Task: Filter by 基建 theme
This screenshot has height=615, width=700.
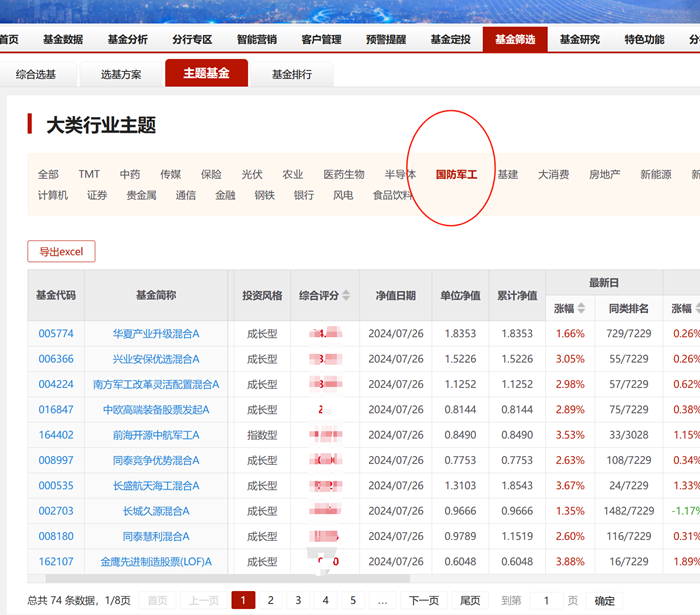Action: coord(508,174)
